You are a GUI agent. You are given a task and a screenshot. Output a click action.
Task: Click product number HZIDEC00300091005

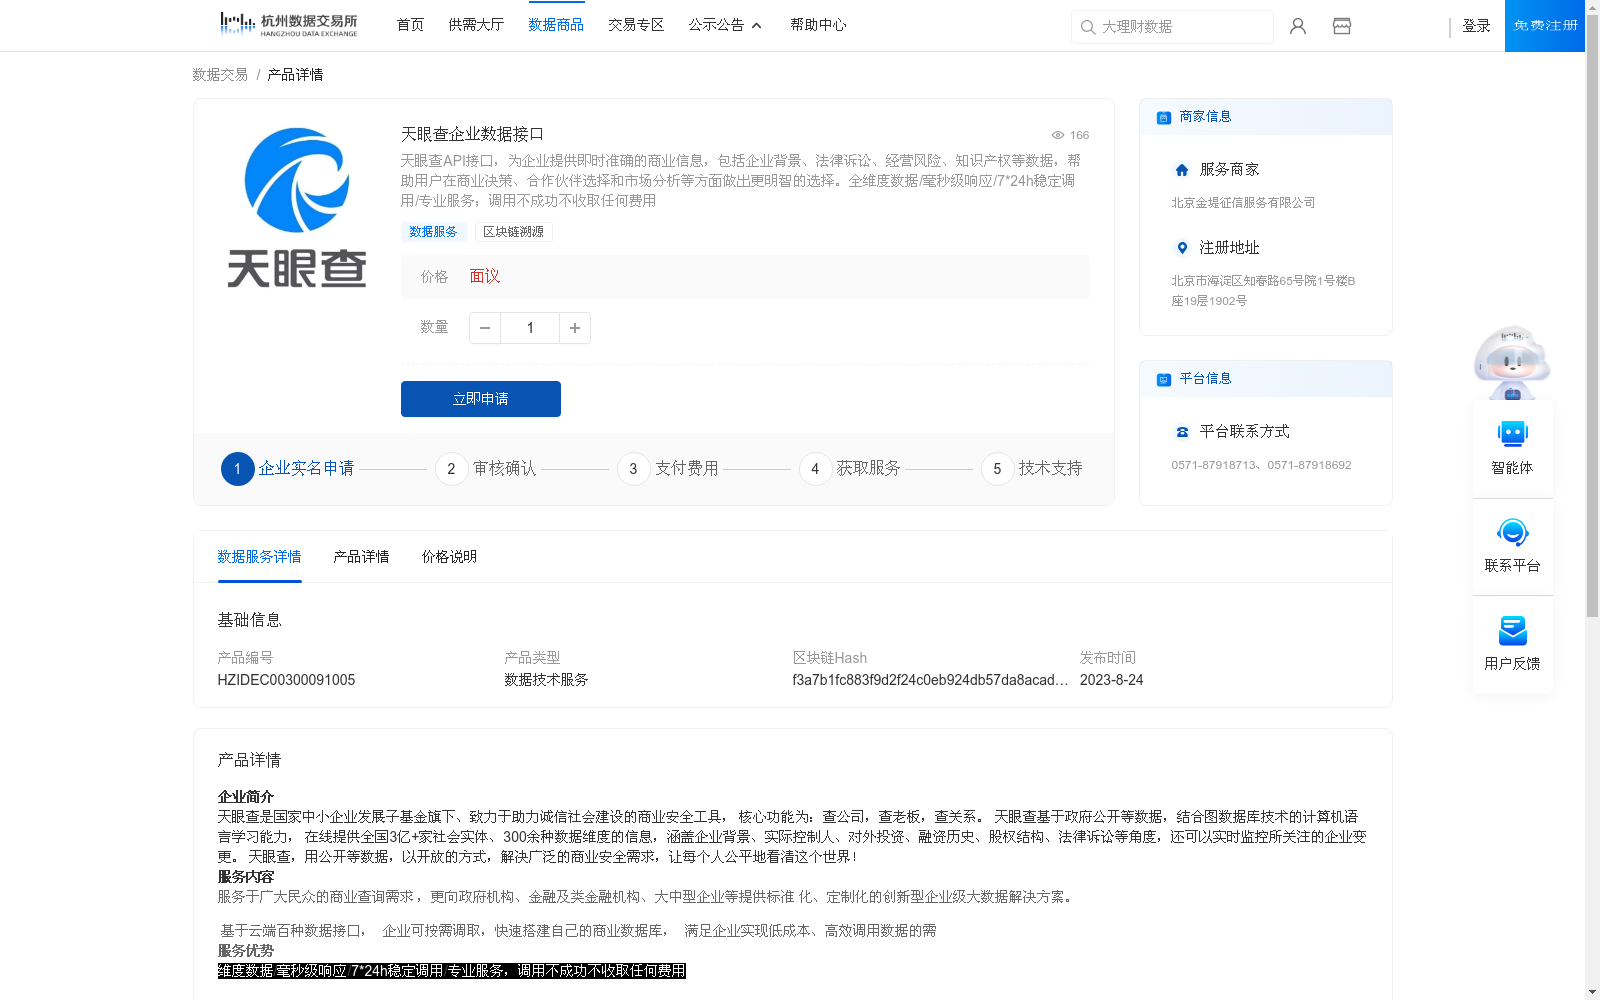tap(286, 680)
